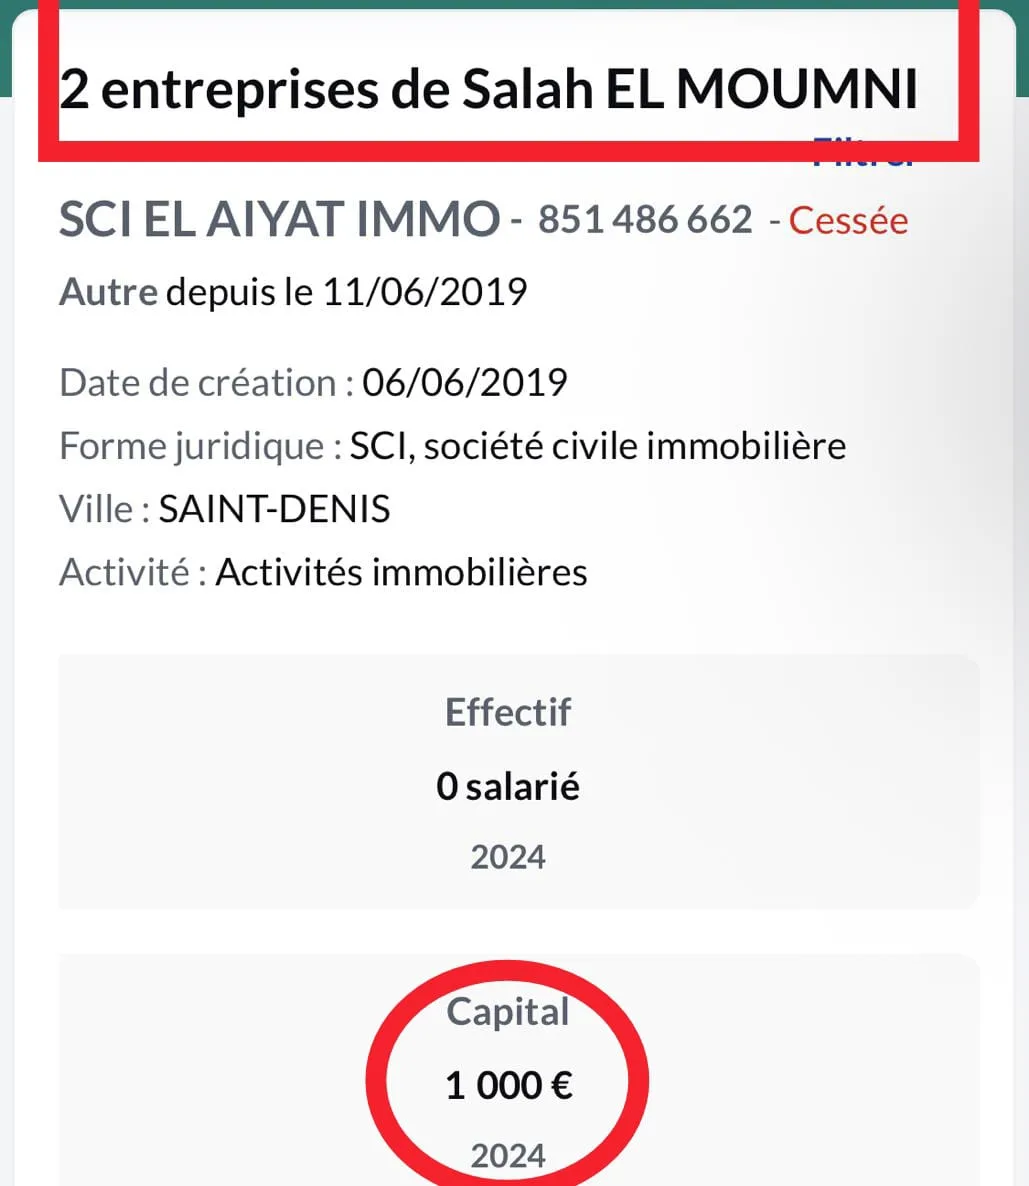This screenshot has height=1186, width=1029.
Task: Click the city value SAINT-DENIS
Action: tap(274, 509)
